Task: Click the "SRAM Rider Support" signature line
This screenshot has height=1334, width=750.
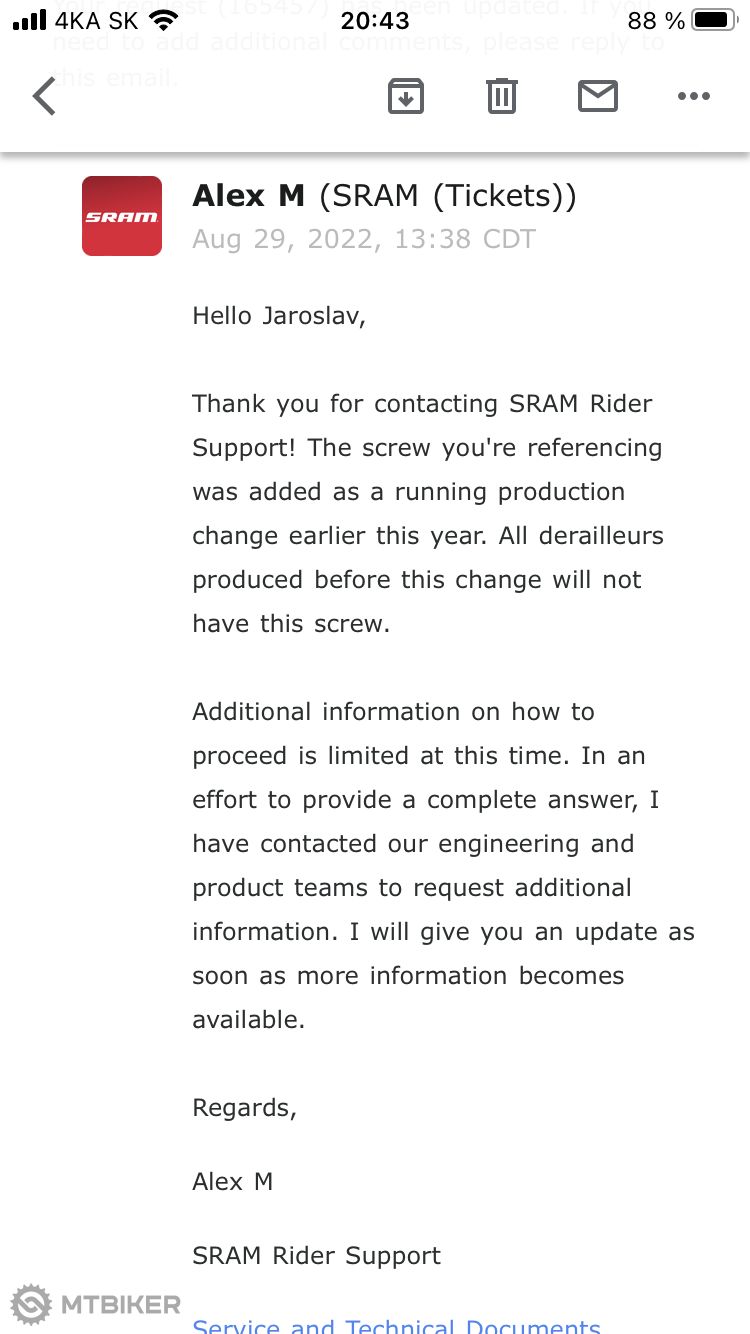Action: coord(316,1256)
